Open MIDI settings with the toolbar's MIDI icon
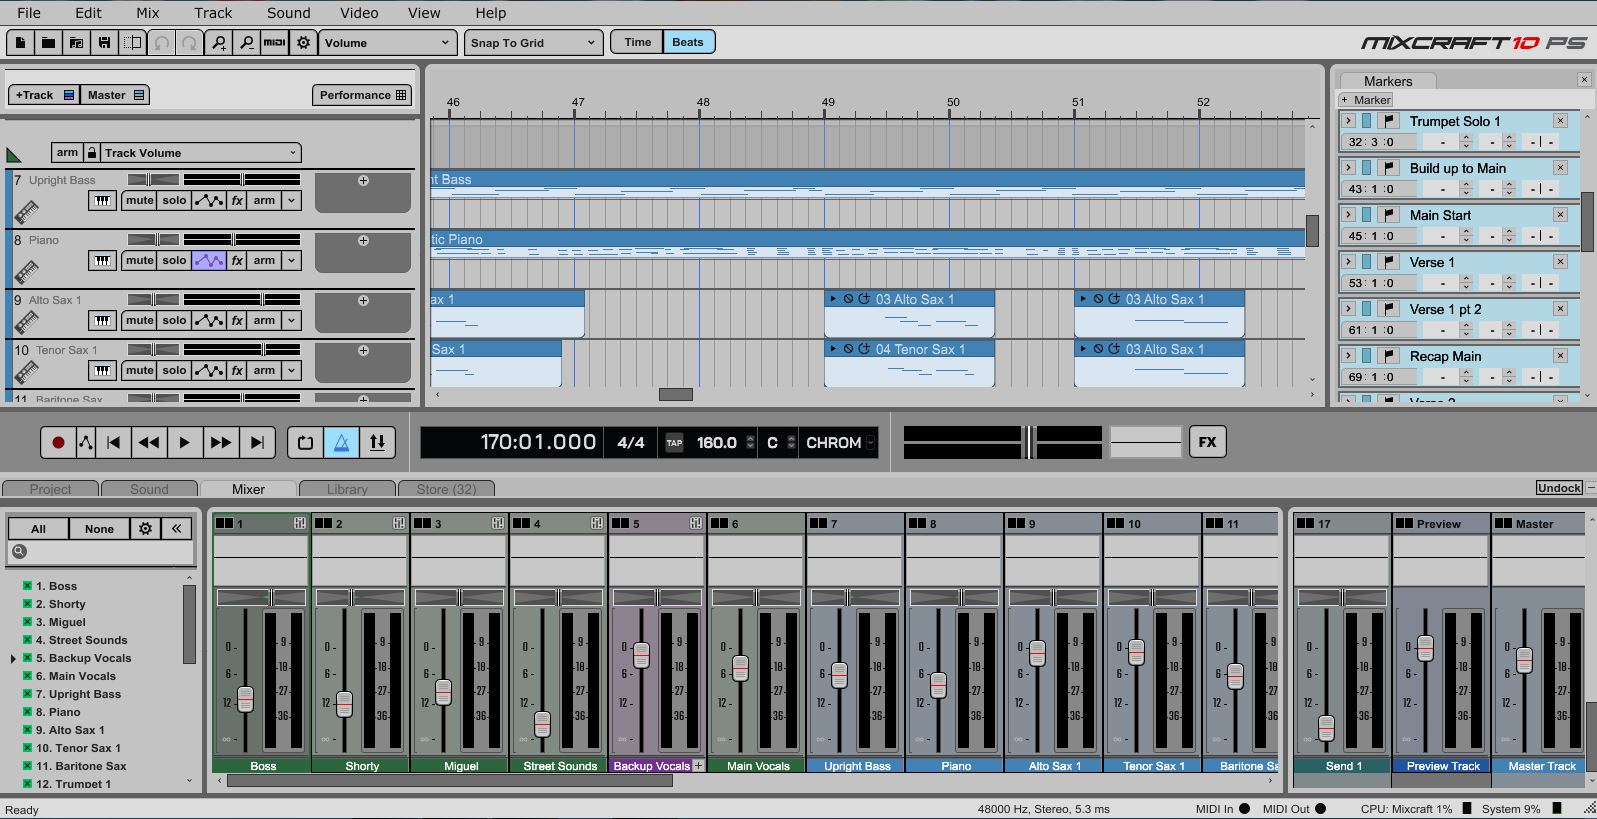The width and height of the screenshot is (1597, 819). (274, 43)
